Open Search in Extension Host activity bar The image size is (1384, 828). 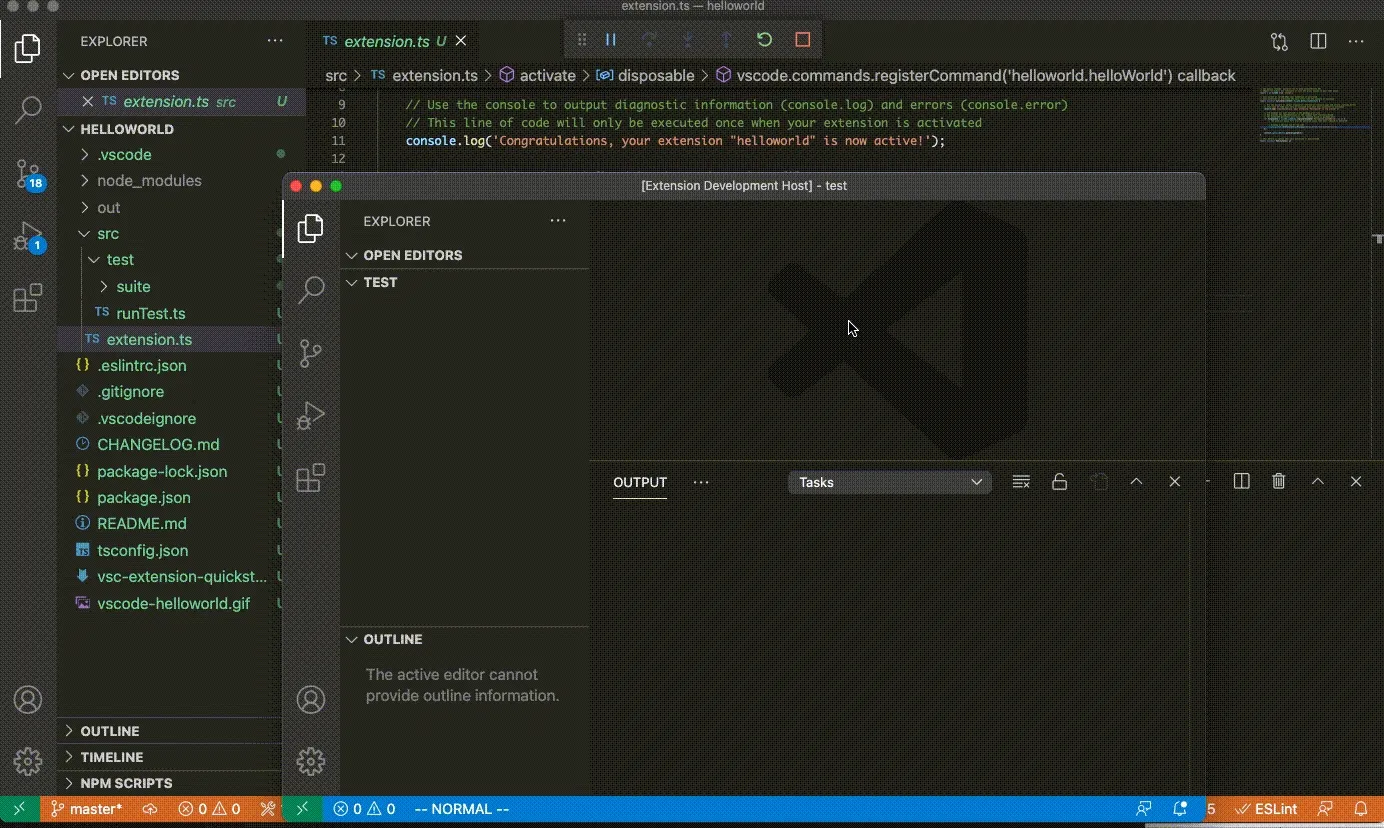311,290
